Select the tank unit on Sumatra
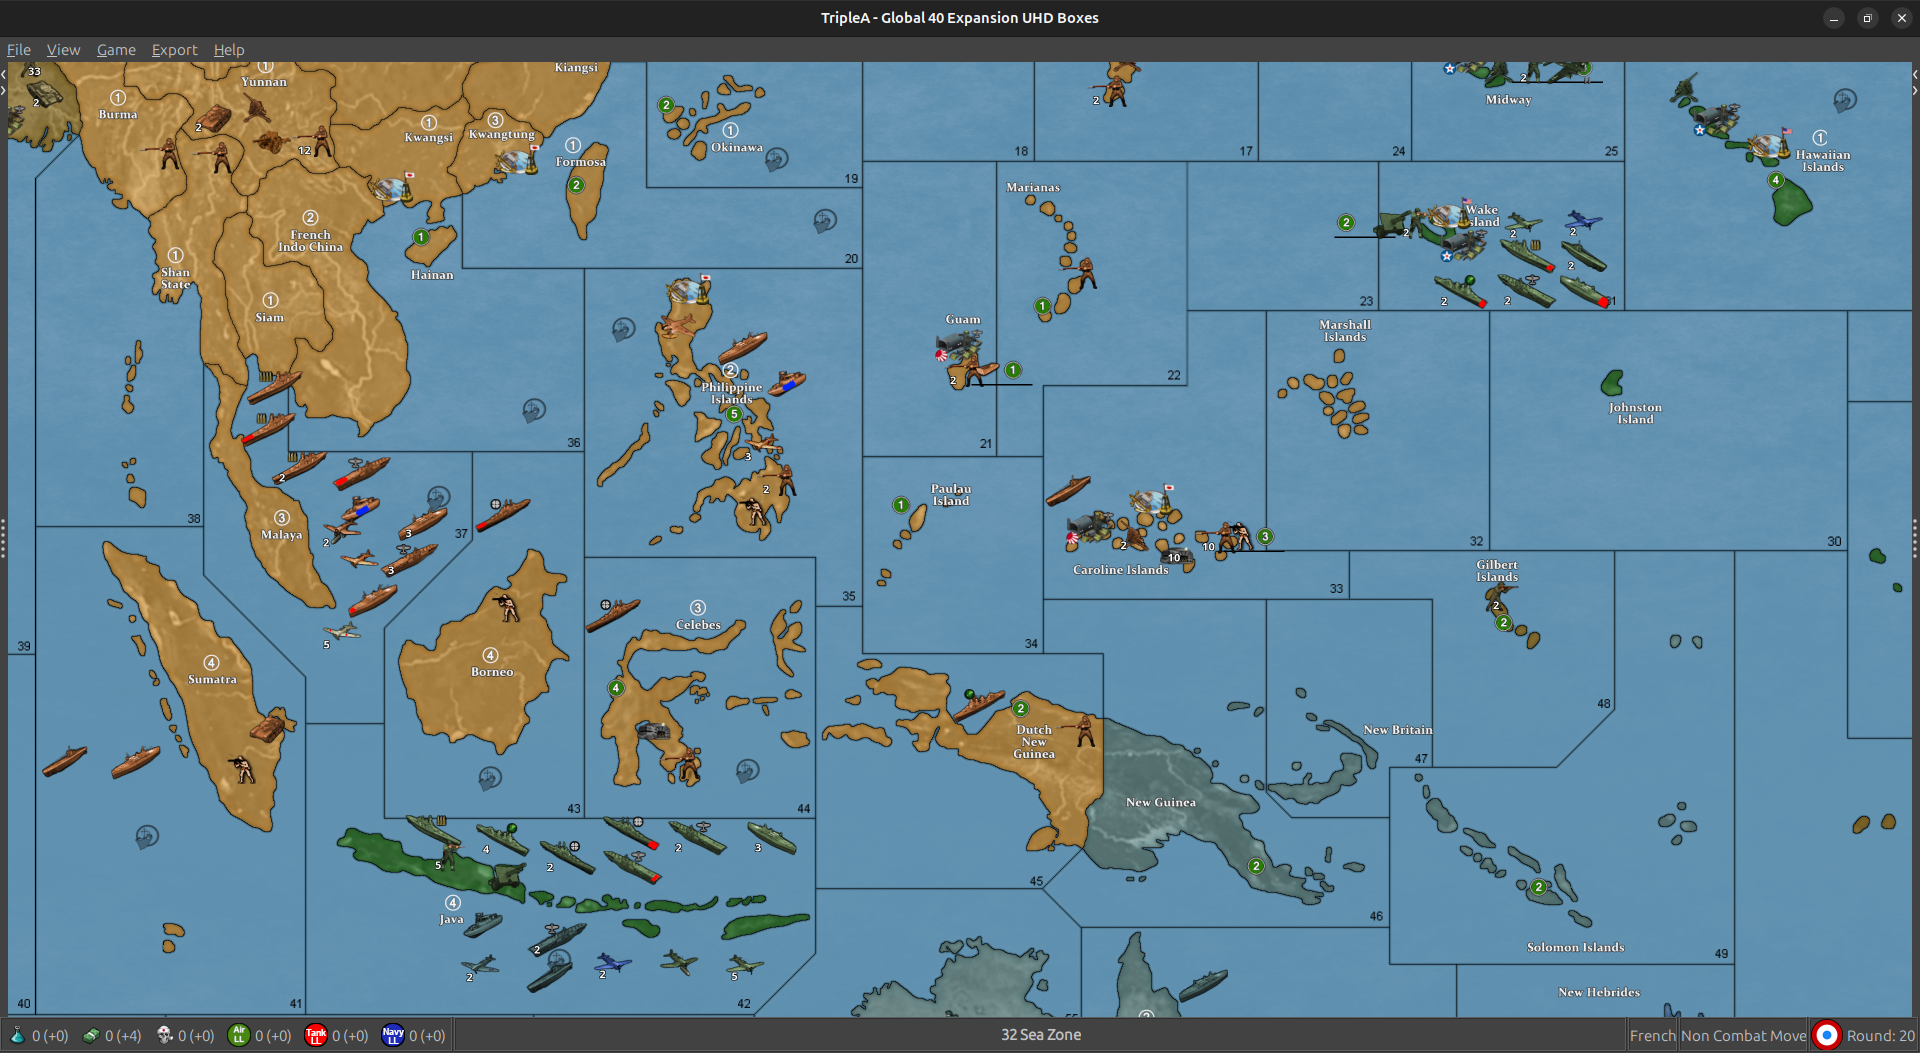The image size is (1920, 1053). (x=268, y=727)
